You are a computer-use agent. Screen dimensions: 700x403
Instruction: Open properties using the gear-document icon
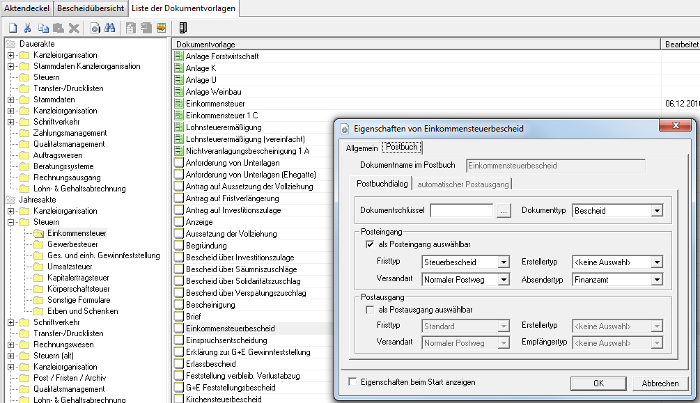(x=95, y=29)
